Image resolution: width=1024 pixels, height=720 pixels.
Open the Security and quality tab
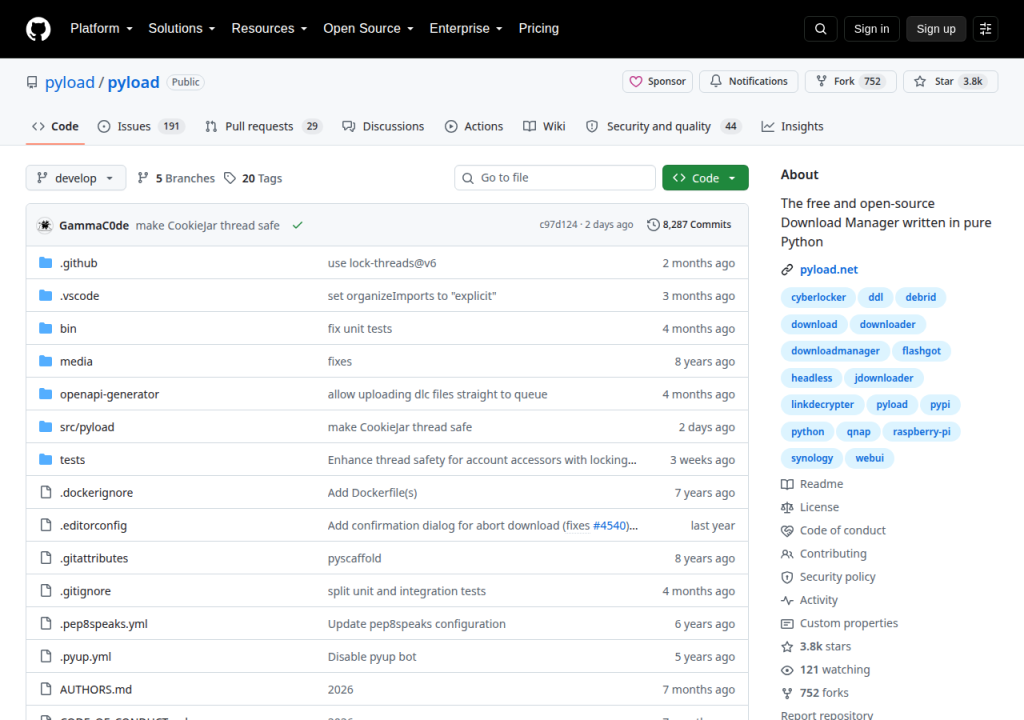(x=664, y=126)
